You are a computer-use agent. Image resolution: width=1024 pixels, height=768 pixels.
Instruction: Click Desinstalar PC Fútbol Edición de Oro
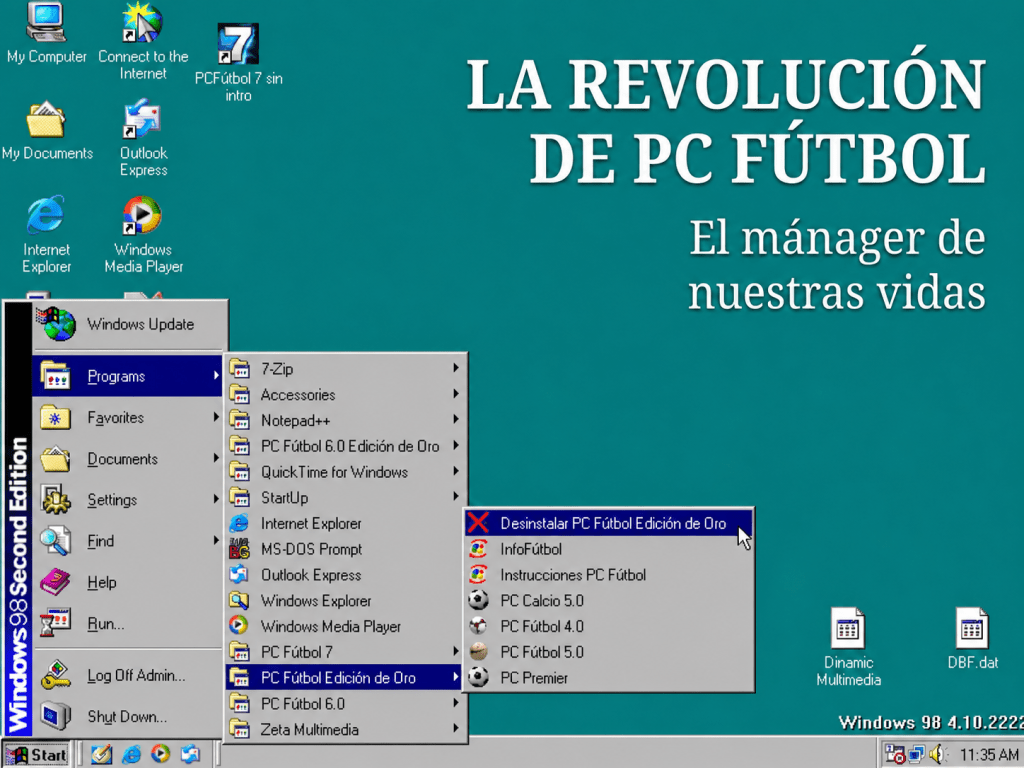(x=609, y=523)
